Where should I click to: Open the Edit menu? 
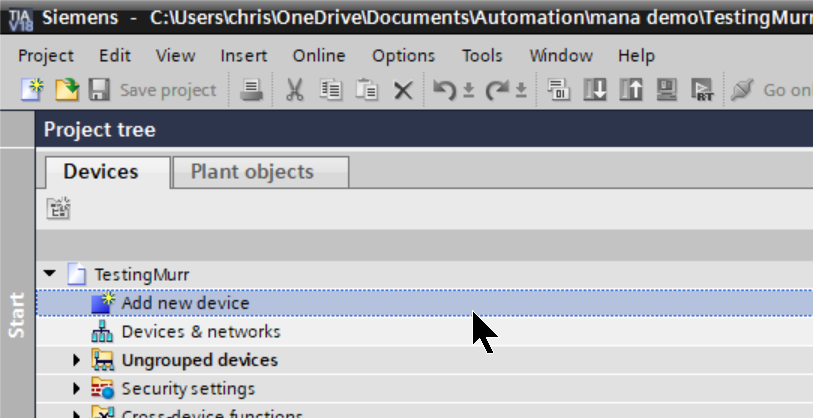[115, 55]
